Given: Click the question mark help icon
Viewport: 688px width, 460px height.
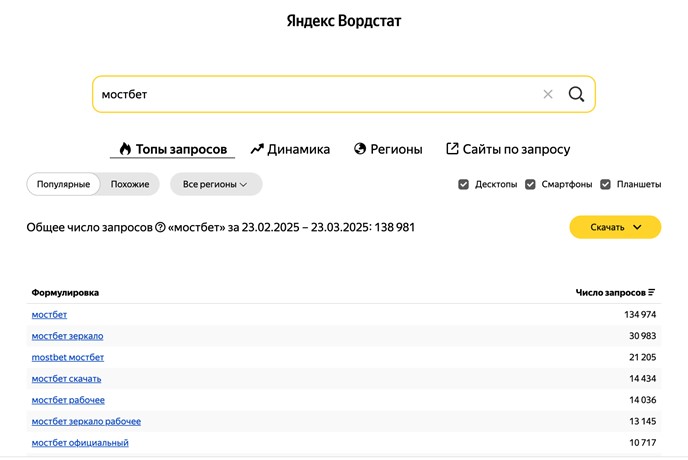Looking at the screenshot, I should tap(161, 227).
